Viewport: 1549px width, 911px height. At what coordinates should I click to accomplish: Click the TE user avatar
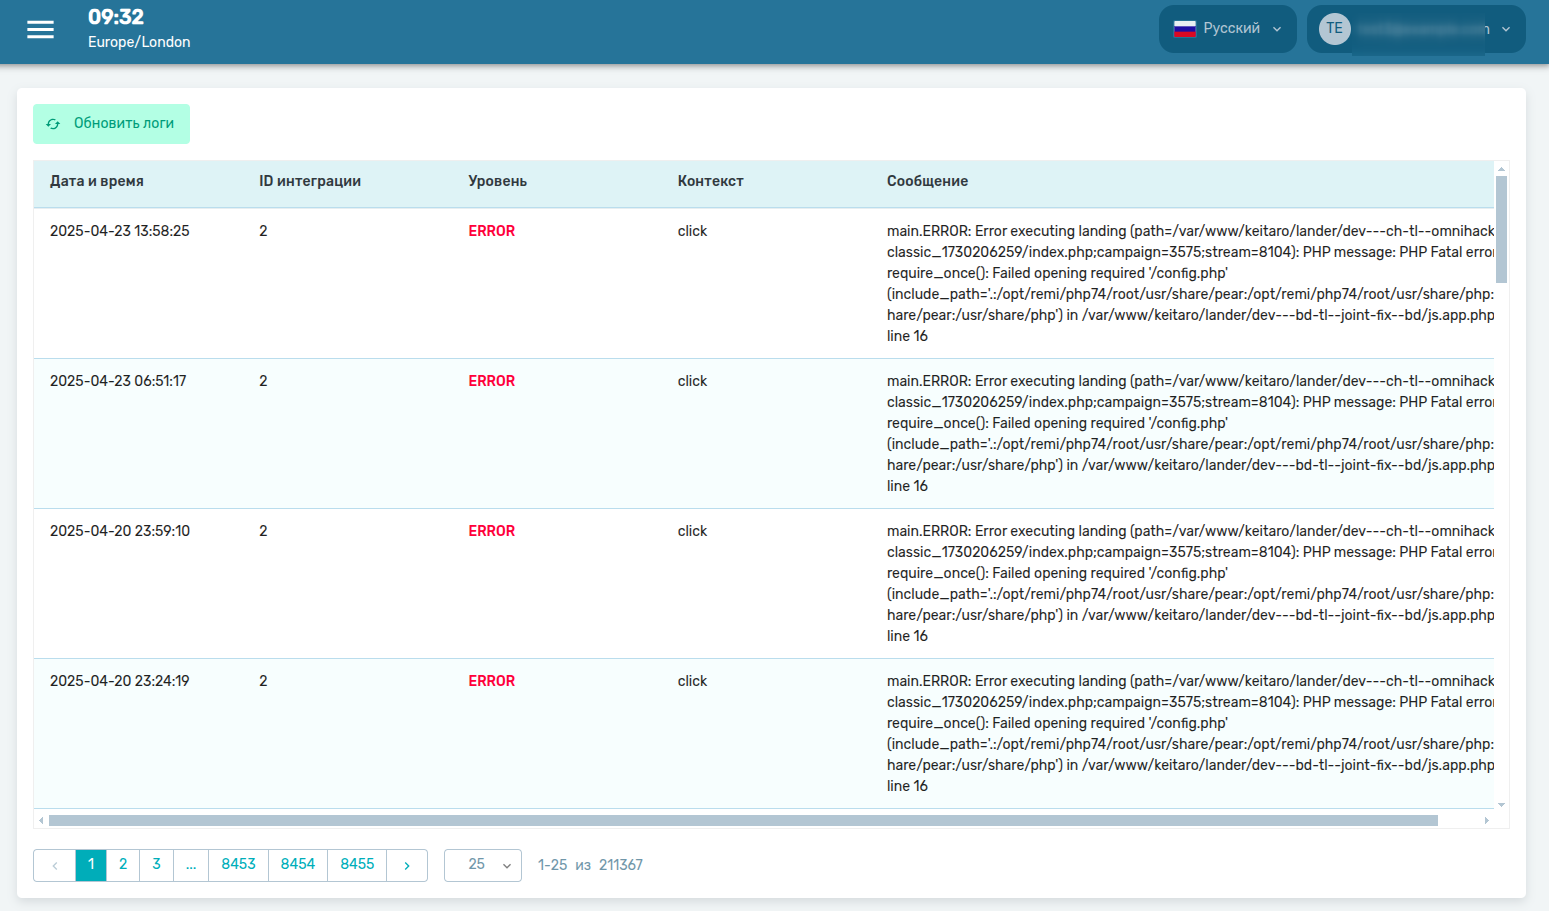pyautogui.click(x=1334, y=29)
